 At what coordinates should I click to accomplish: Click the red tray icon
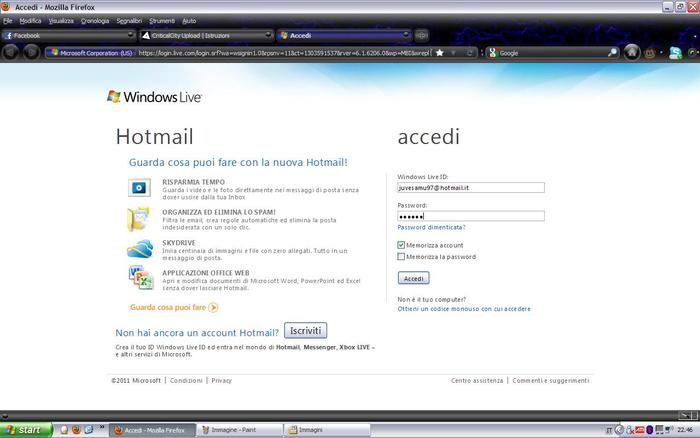[x=640, y=430]
